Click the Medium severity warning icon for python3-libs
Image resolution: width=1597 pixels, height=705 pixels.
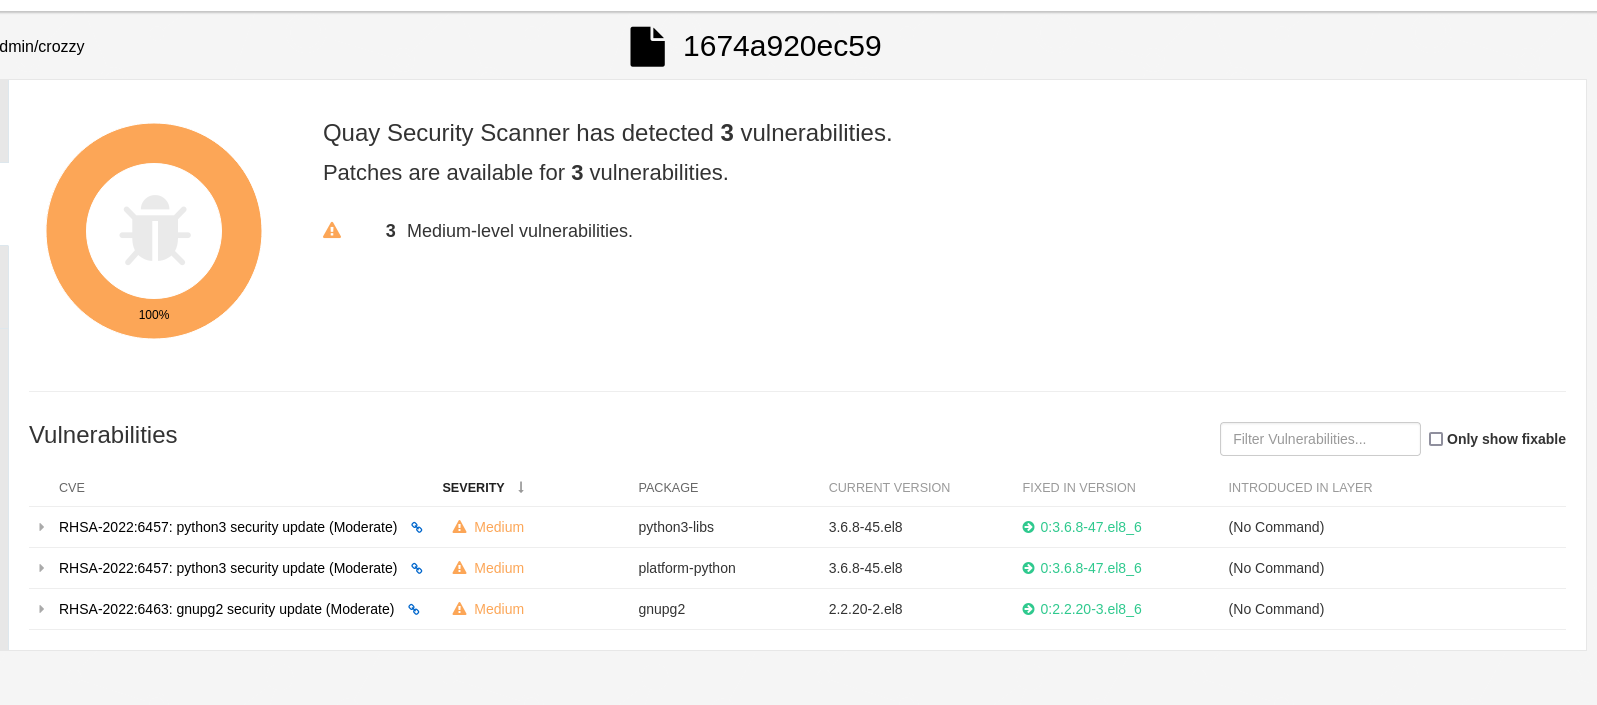(x=459, y=527)
